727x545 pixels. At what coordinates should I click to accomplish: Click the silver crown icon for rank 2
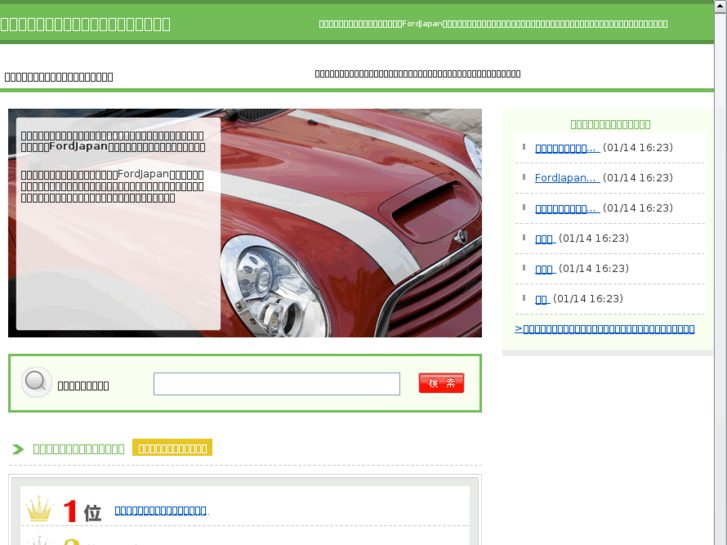(39, 541)
